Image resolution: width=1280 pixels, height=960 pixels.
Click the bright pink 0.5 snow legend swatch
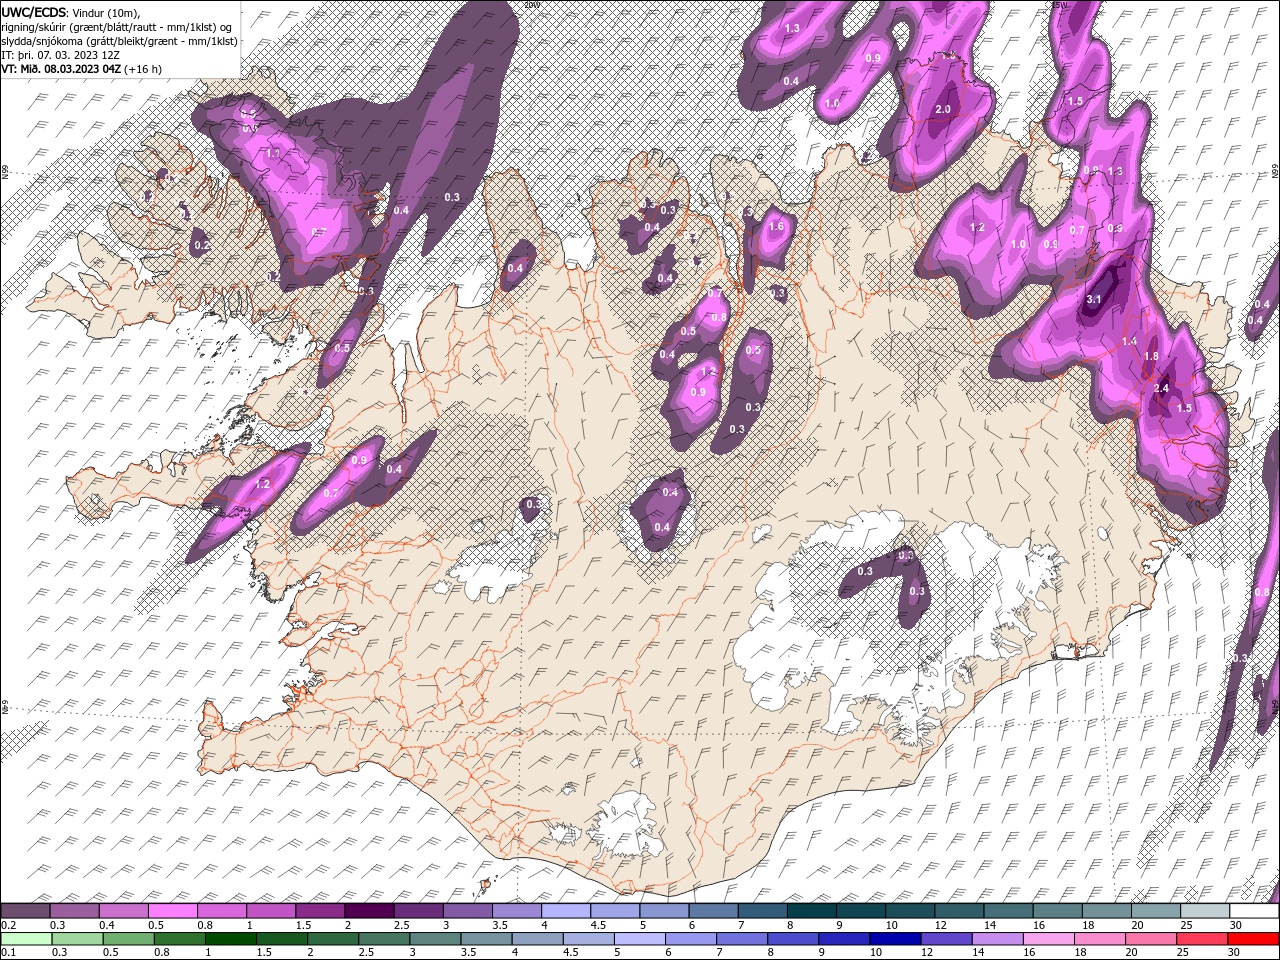(x=172, y=910)
